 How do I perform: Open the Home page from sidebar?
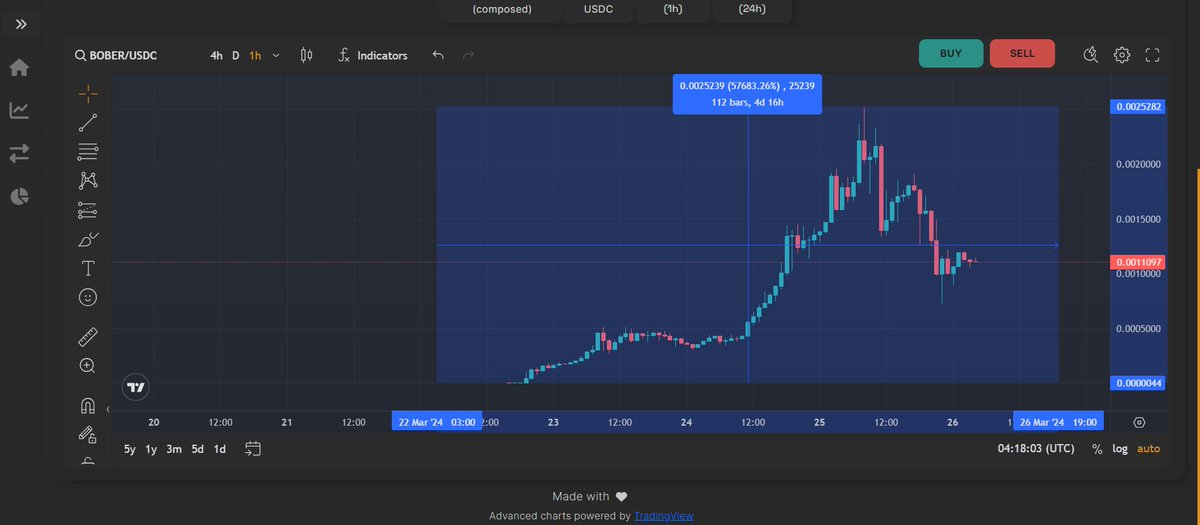(x=19, y=67)
